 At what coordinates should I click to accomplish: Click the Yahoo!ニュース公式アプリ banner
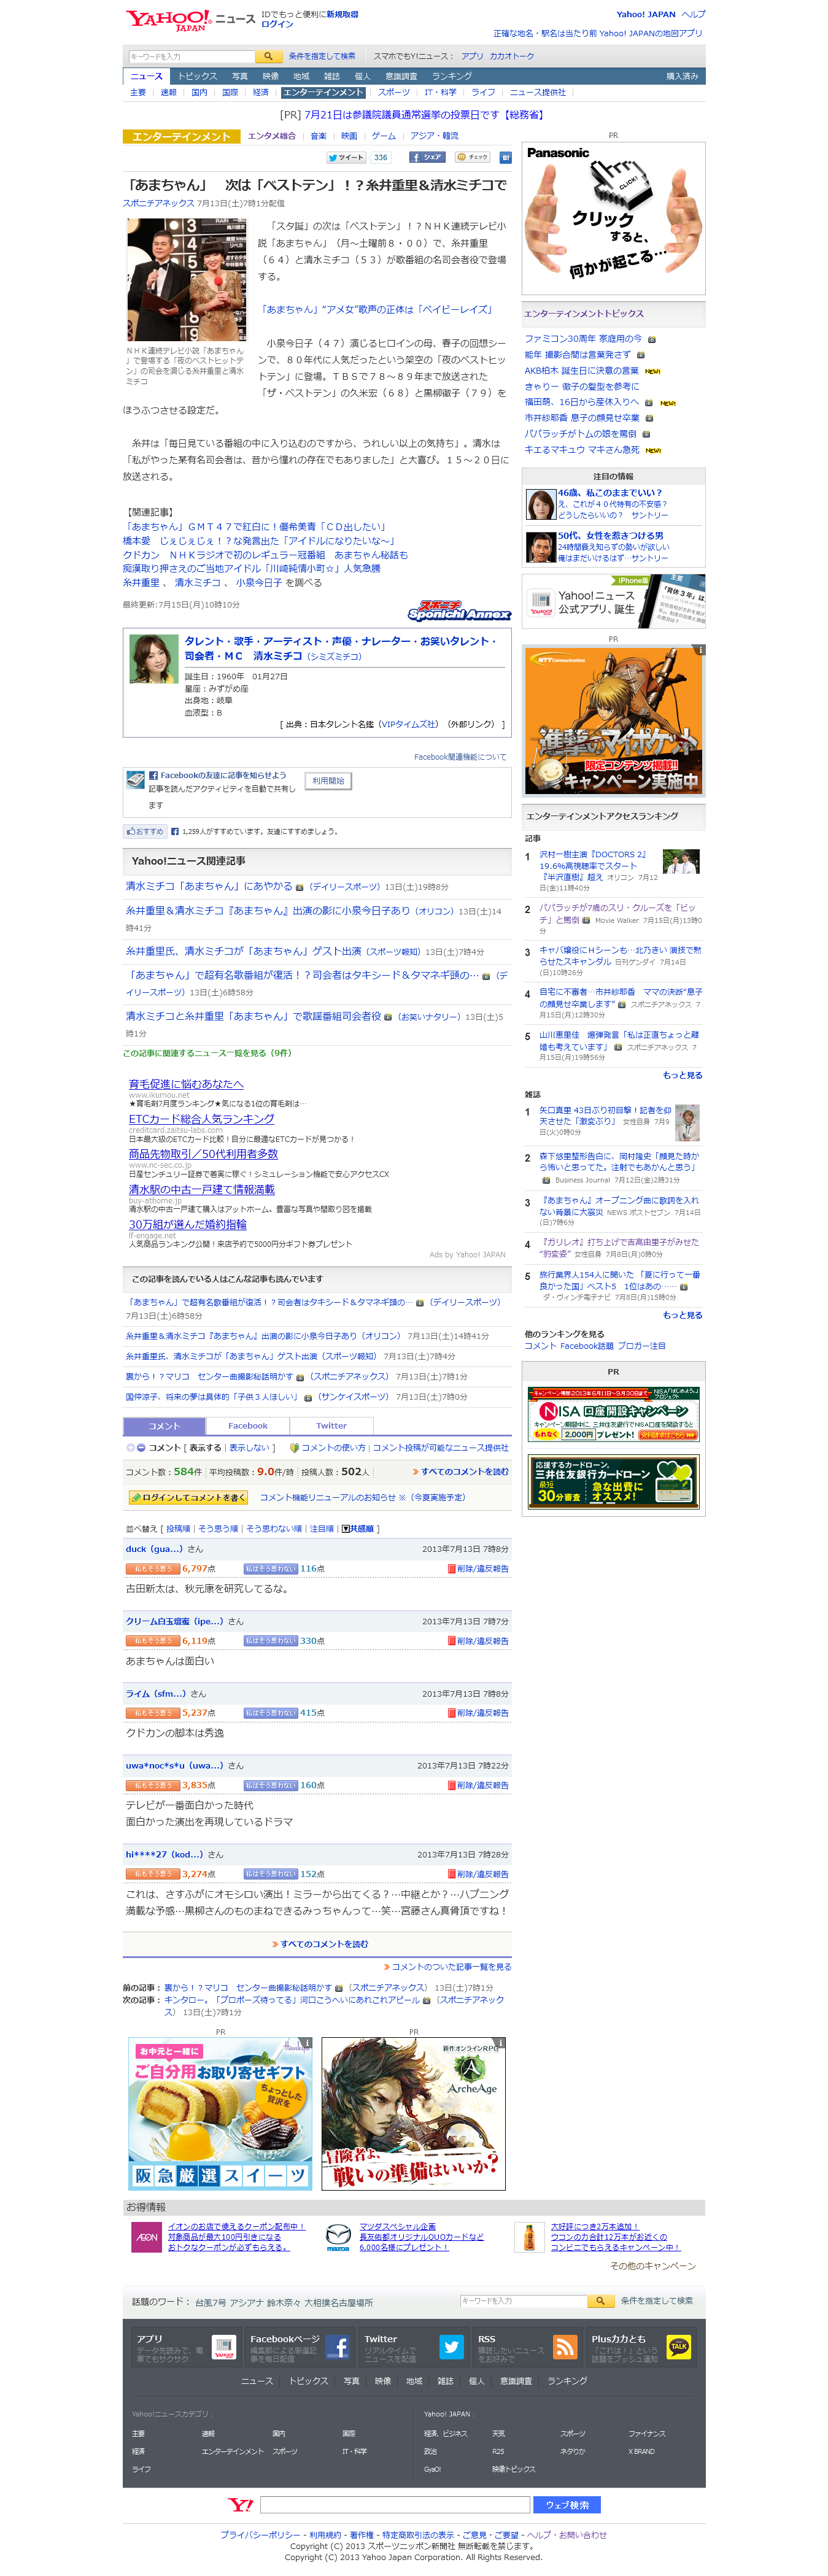[x=614, y=602]
